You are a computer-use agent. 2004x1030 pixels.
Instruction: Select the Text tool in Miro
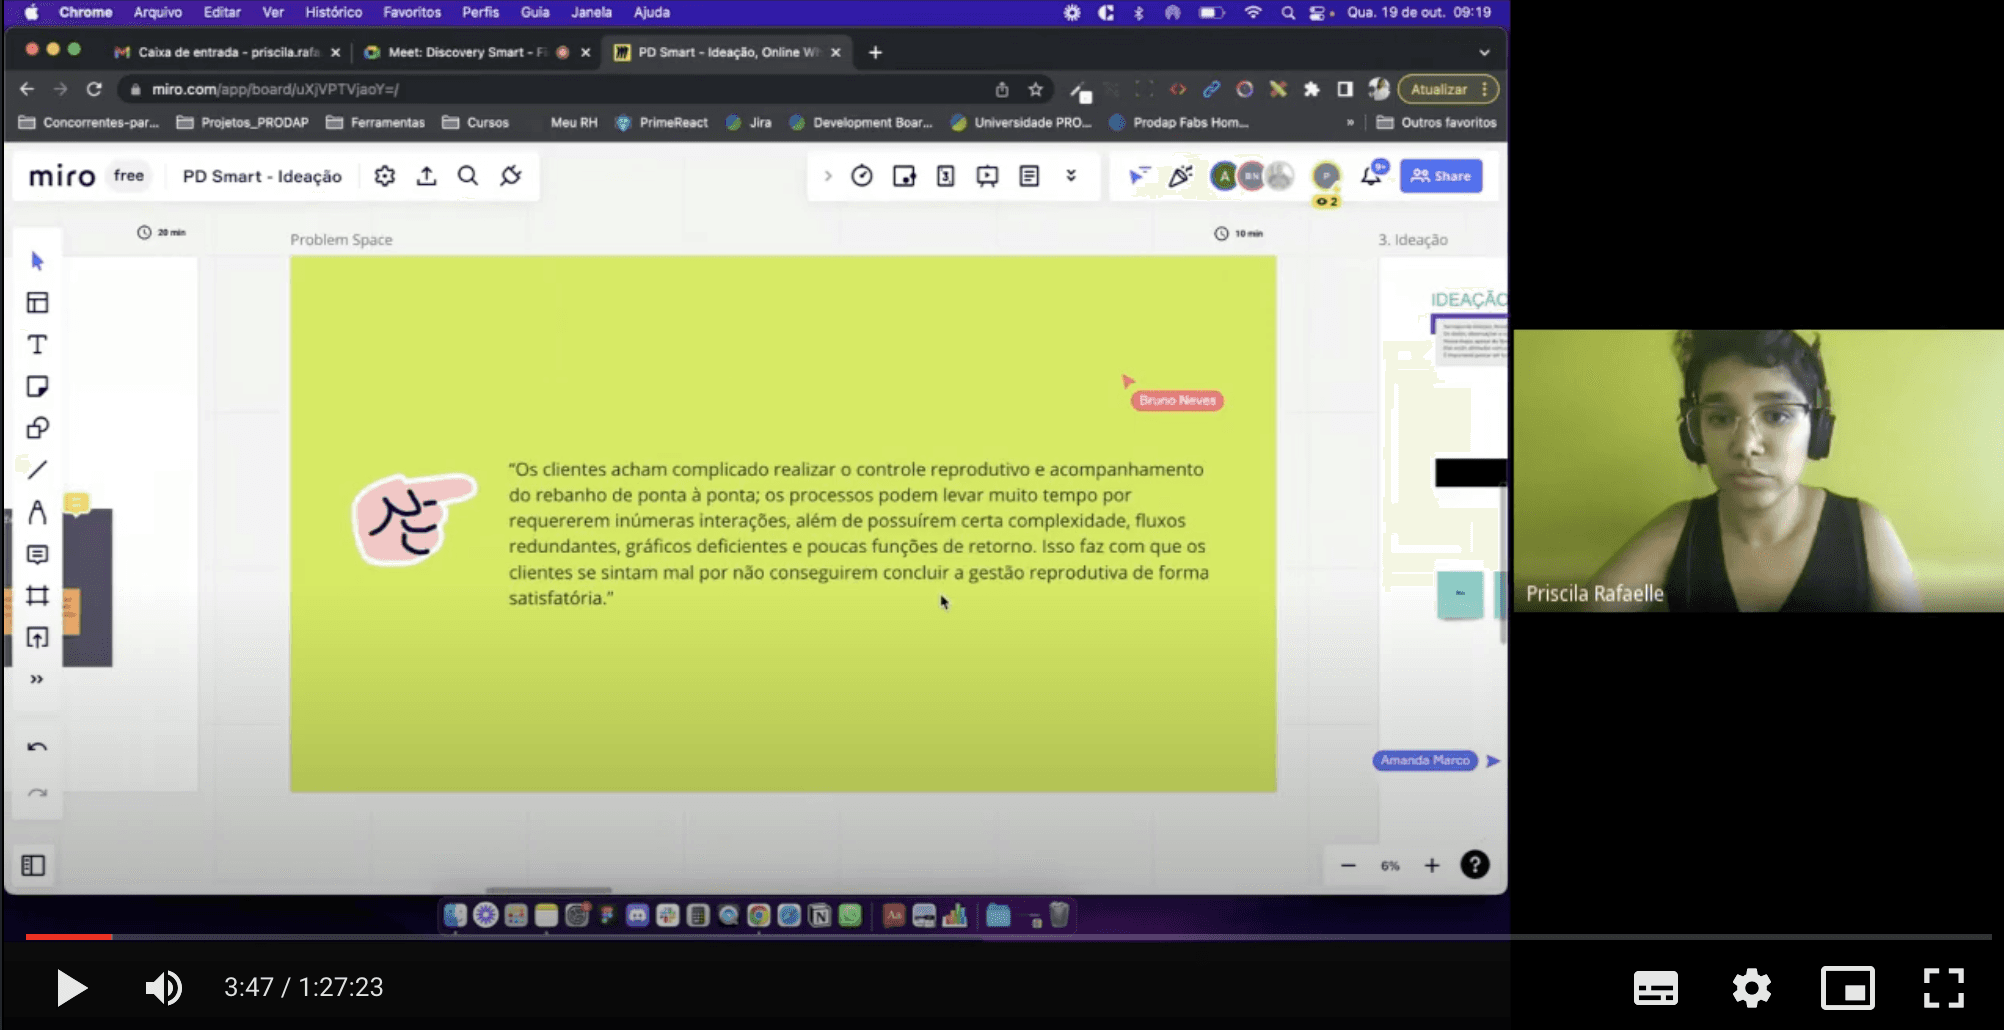[x=37, y=345]
